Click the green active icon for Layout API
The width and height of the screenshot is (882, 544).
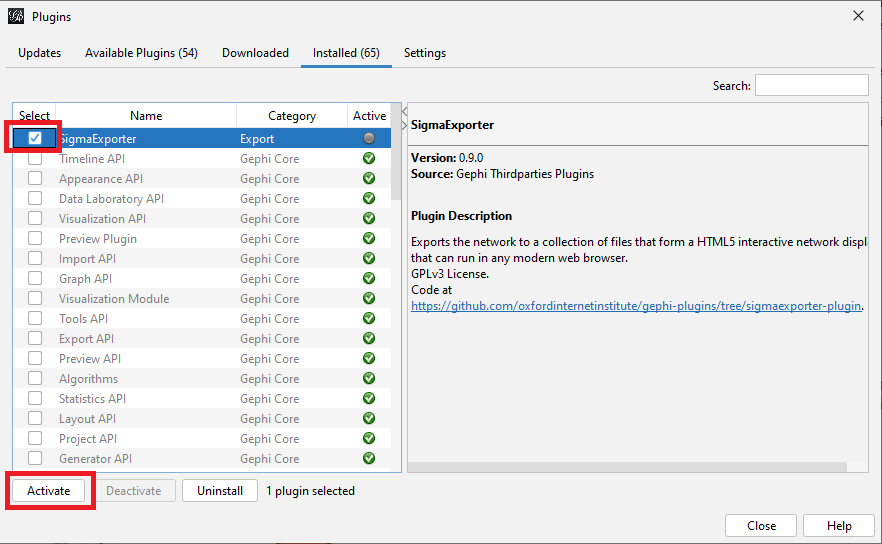tap(369, 419)
